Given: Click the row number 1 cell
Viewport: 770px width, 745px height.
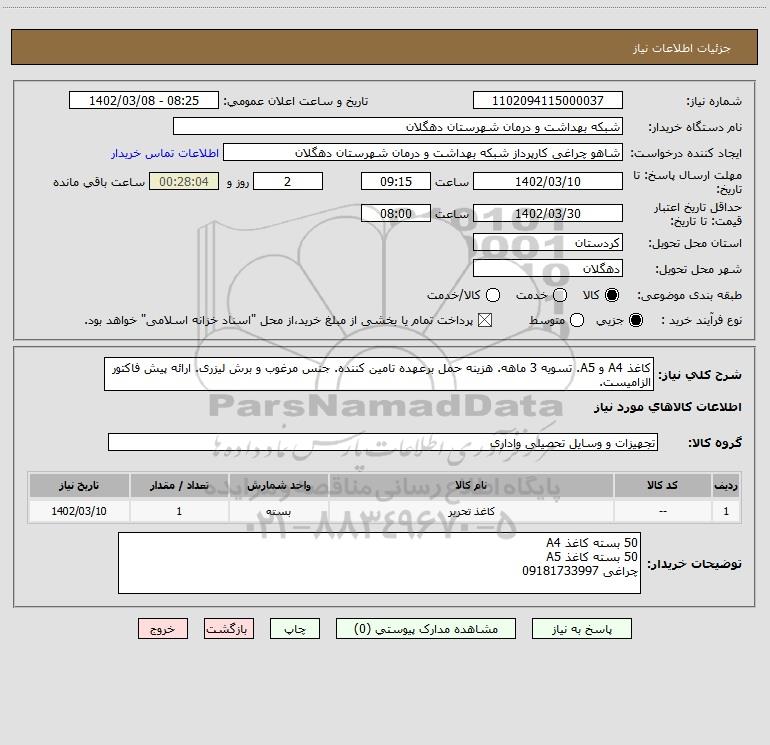Looking at the screenshot, I should 726,511.
